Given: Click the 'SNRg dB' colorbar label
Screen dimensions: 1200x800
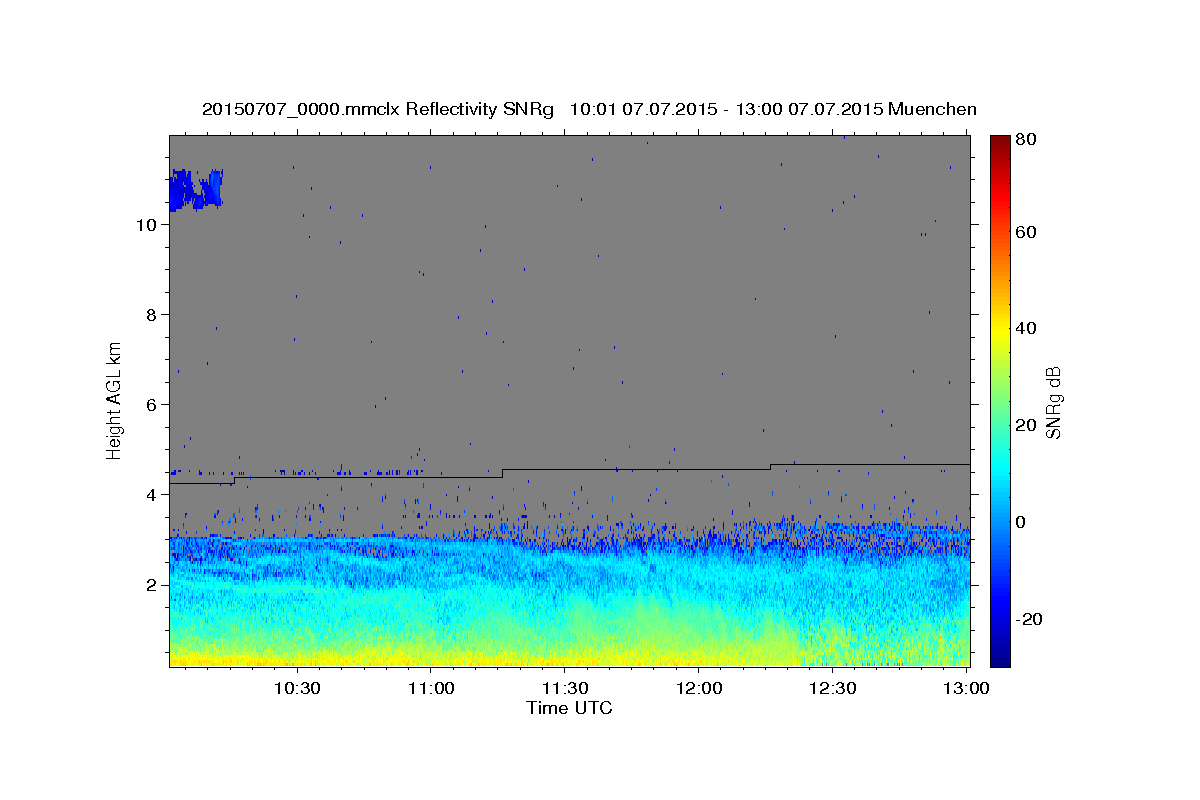Looking at the screenshot, I should (x=1053, y=403).
